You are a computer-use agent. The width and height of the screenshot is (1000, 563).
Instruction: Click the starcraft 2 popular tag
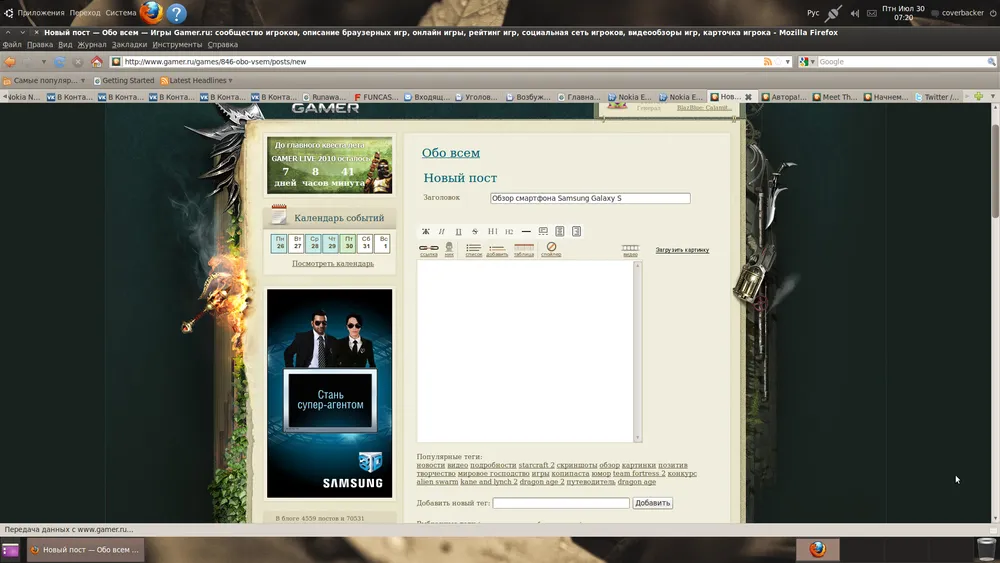click(536, 465)
